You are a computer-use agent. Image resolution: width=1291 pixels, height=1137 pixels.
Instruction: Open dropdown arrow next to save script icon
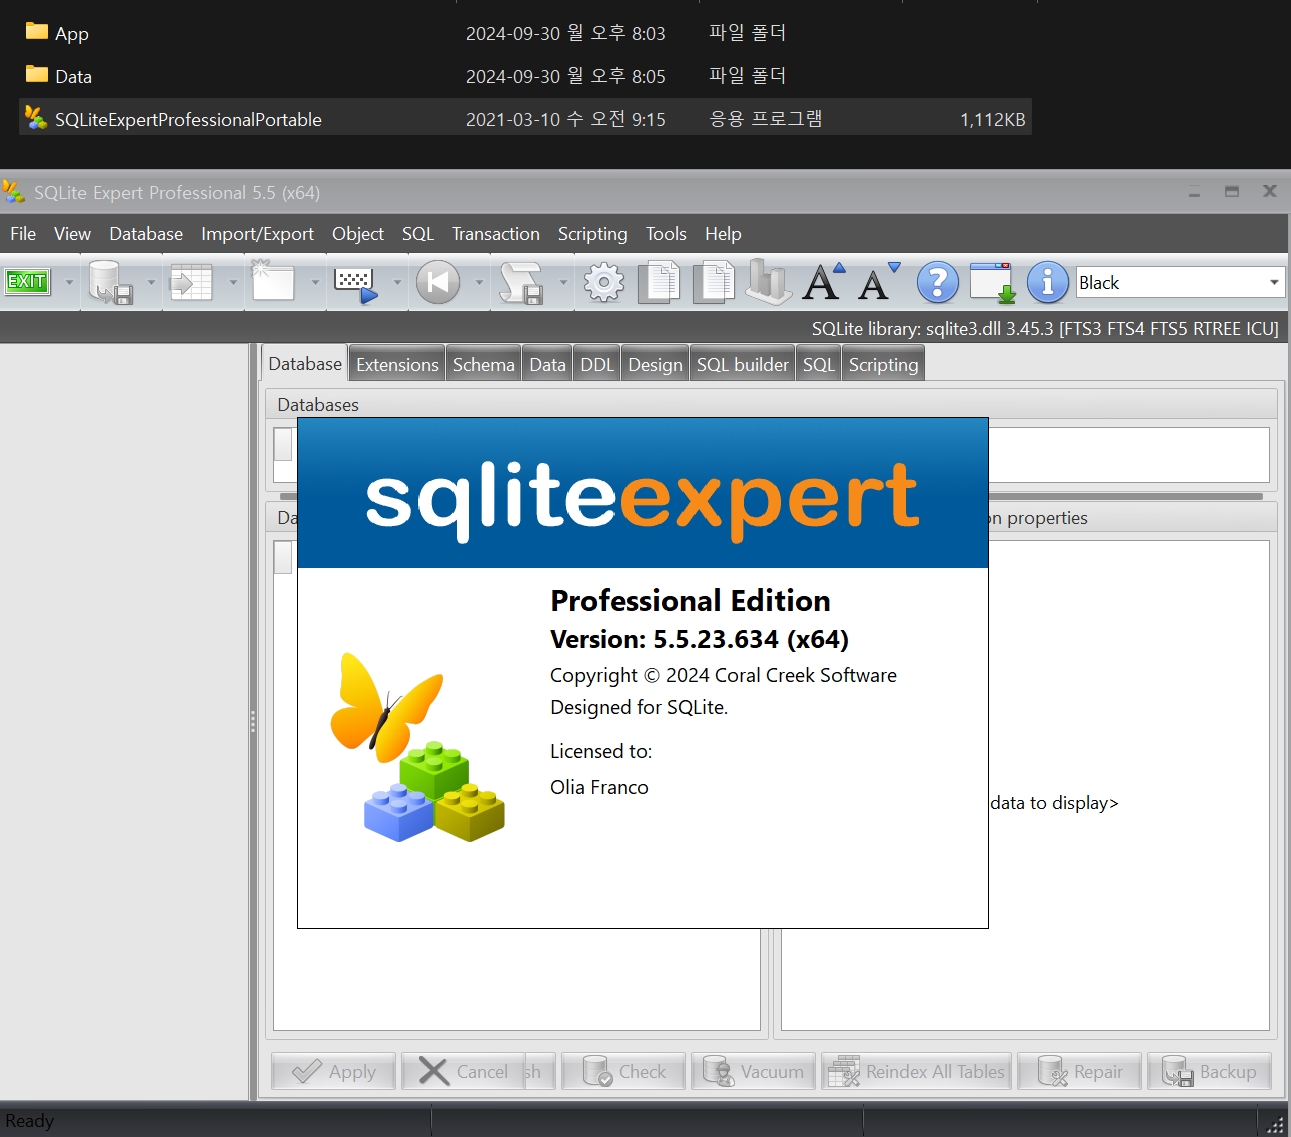coord(563,282)
